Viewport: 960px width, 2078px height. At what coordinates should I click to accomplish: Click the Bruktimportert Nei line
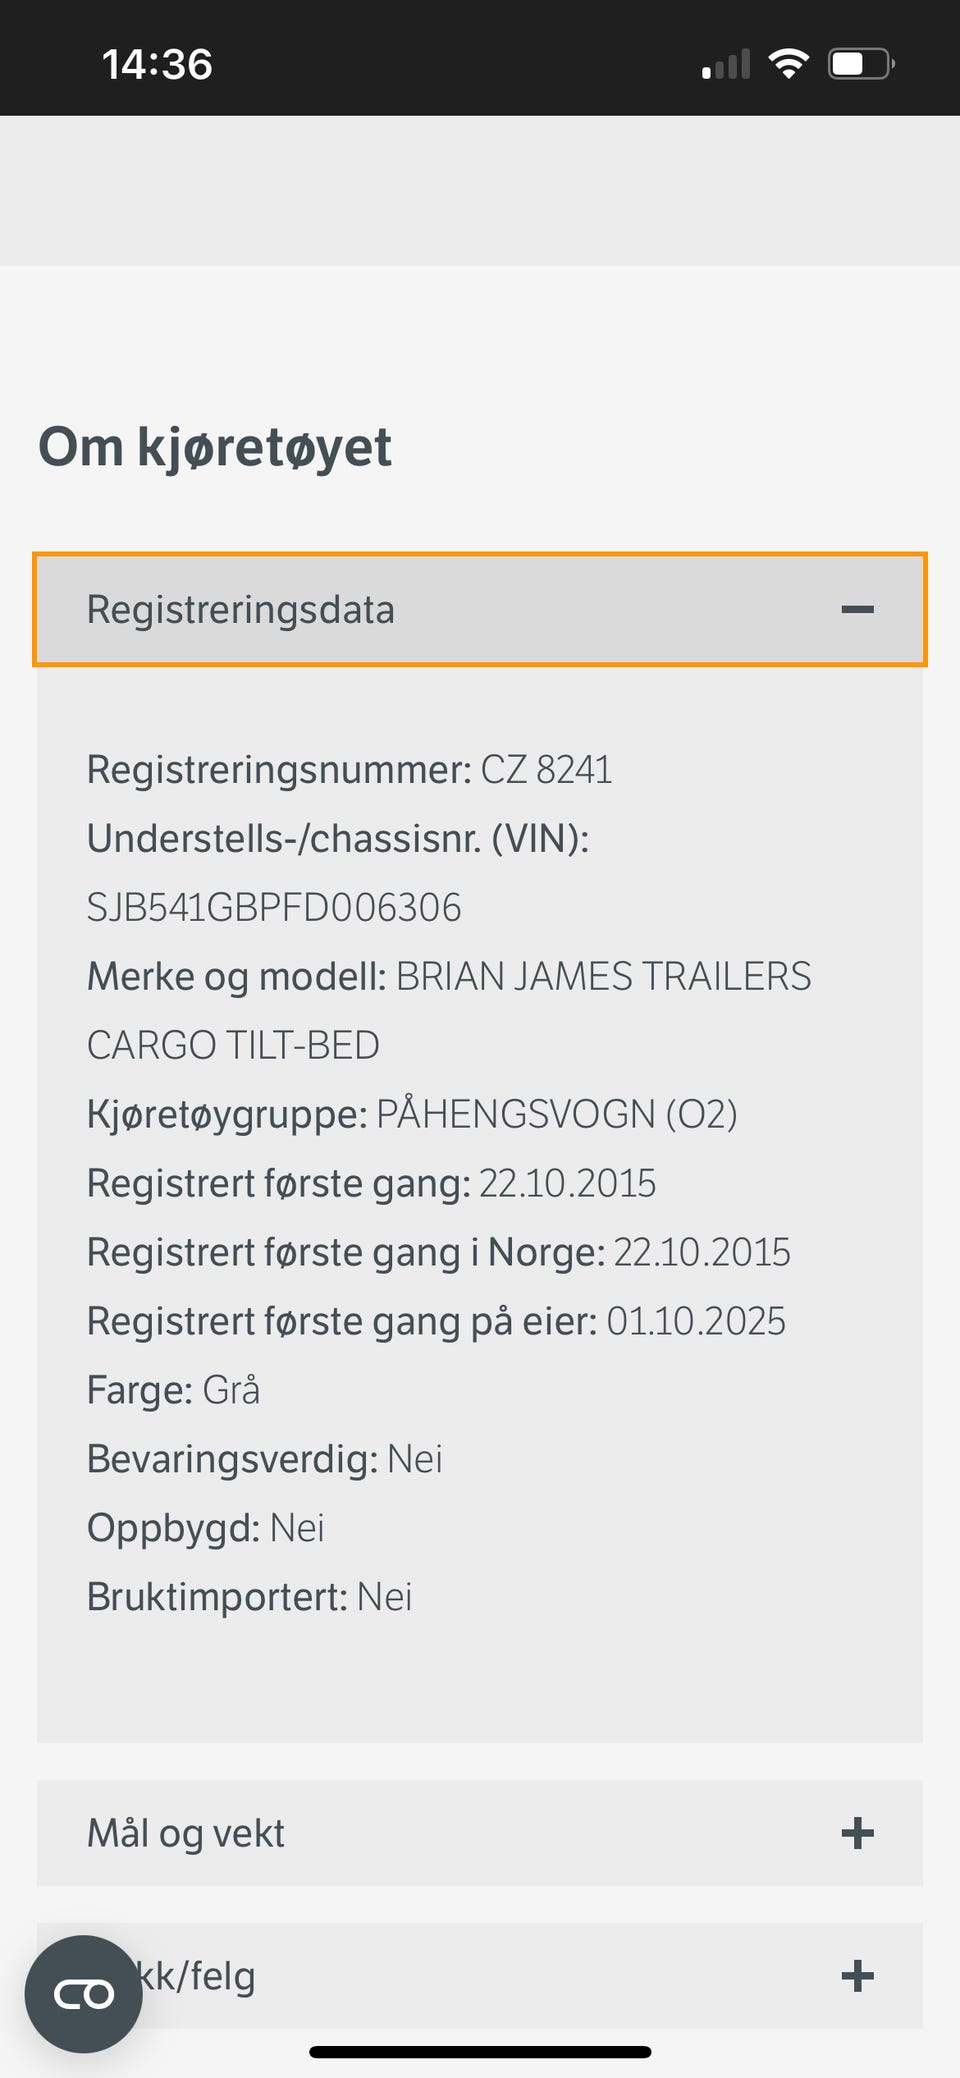pyautogui.click(x=250, y=1597)
